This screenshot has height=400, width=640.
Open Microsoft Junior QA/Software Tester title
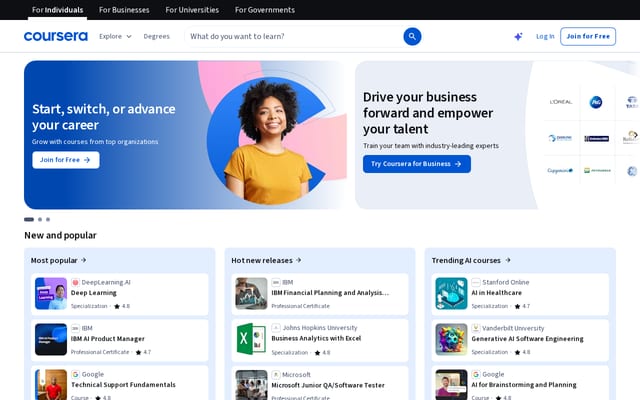click(328, 385)
